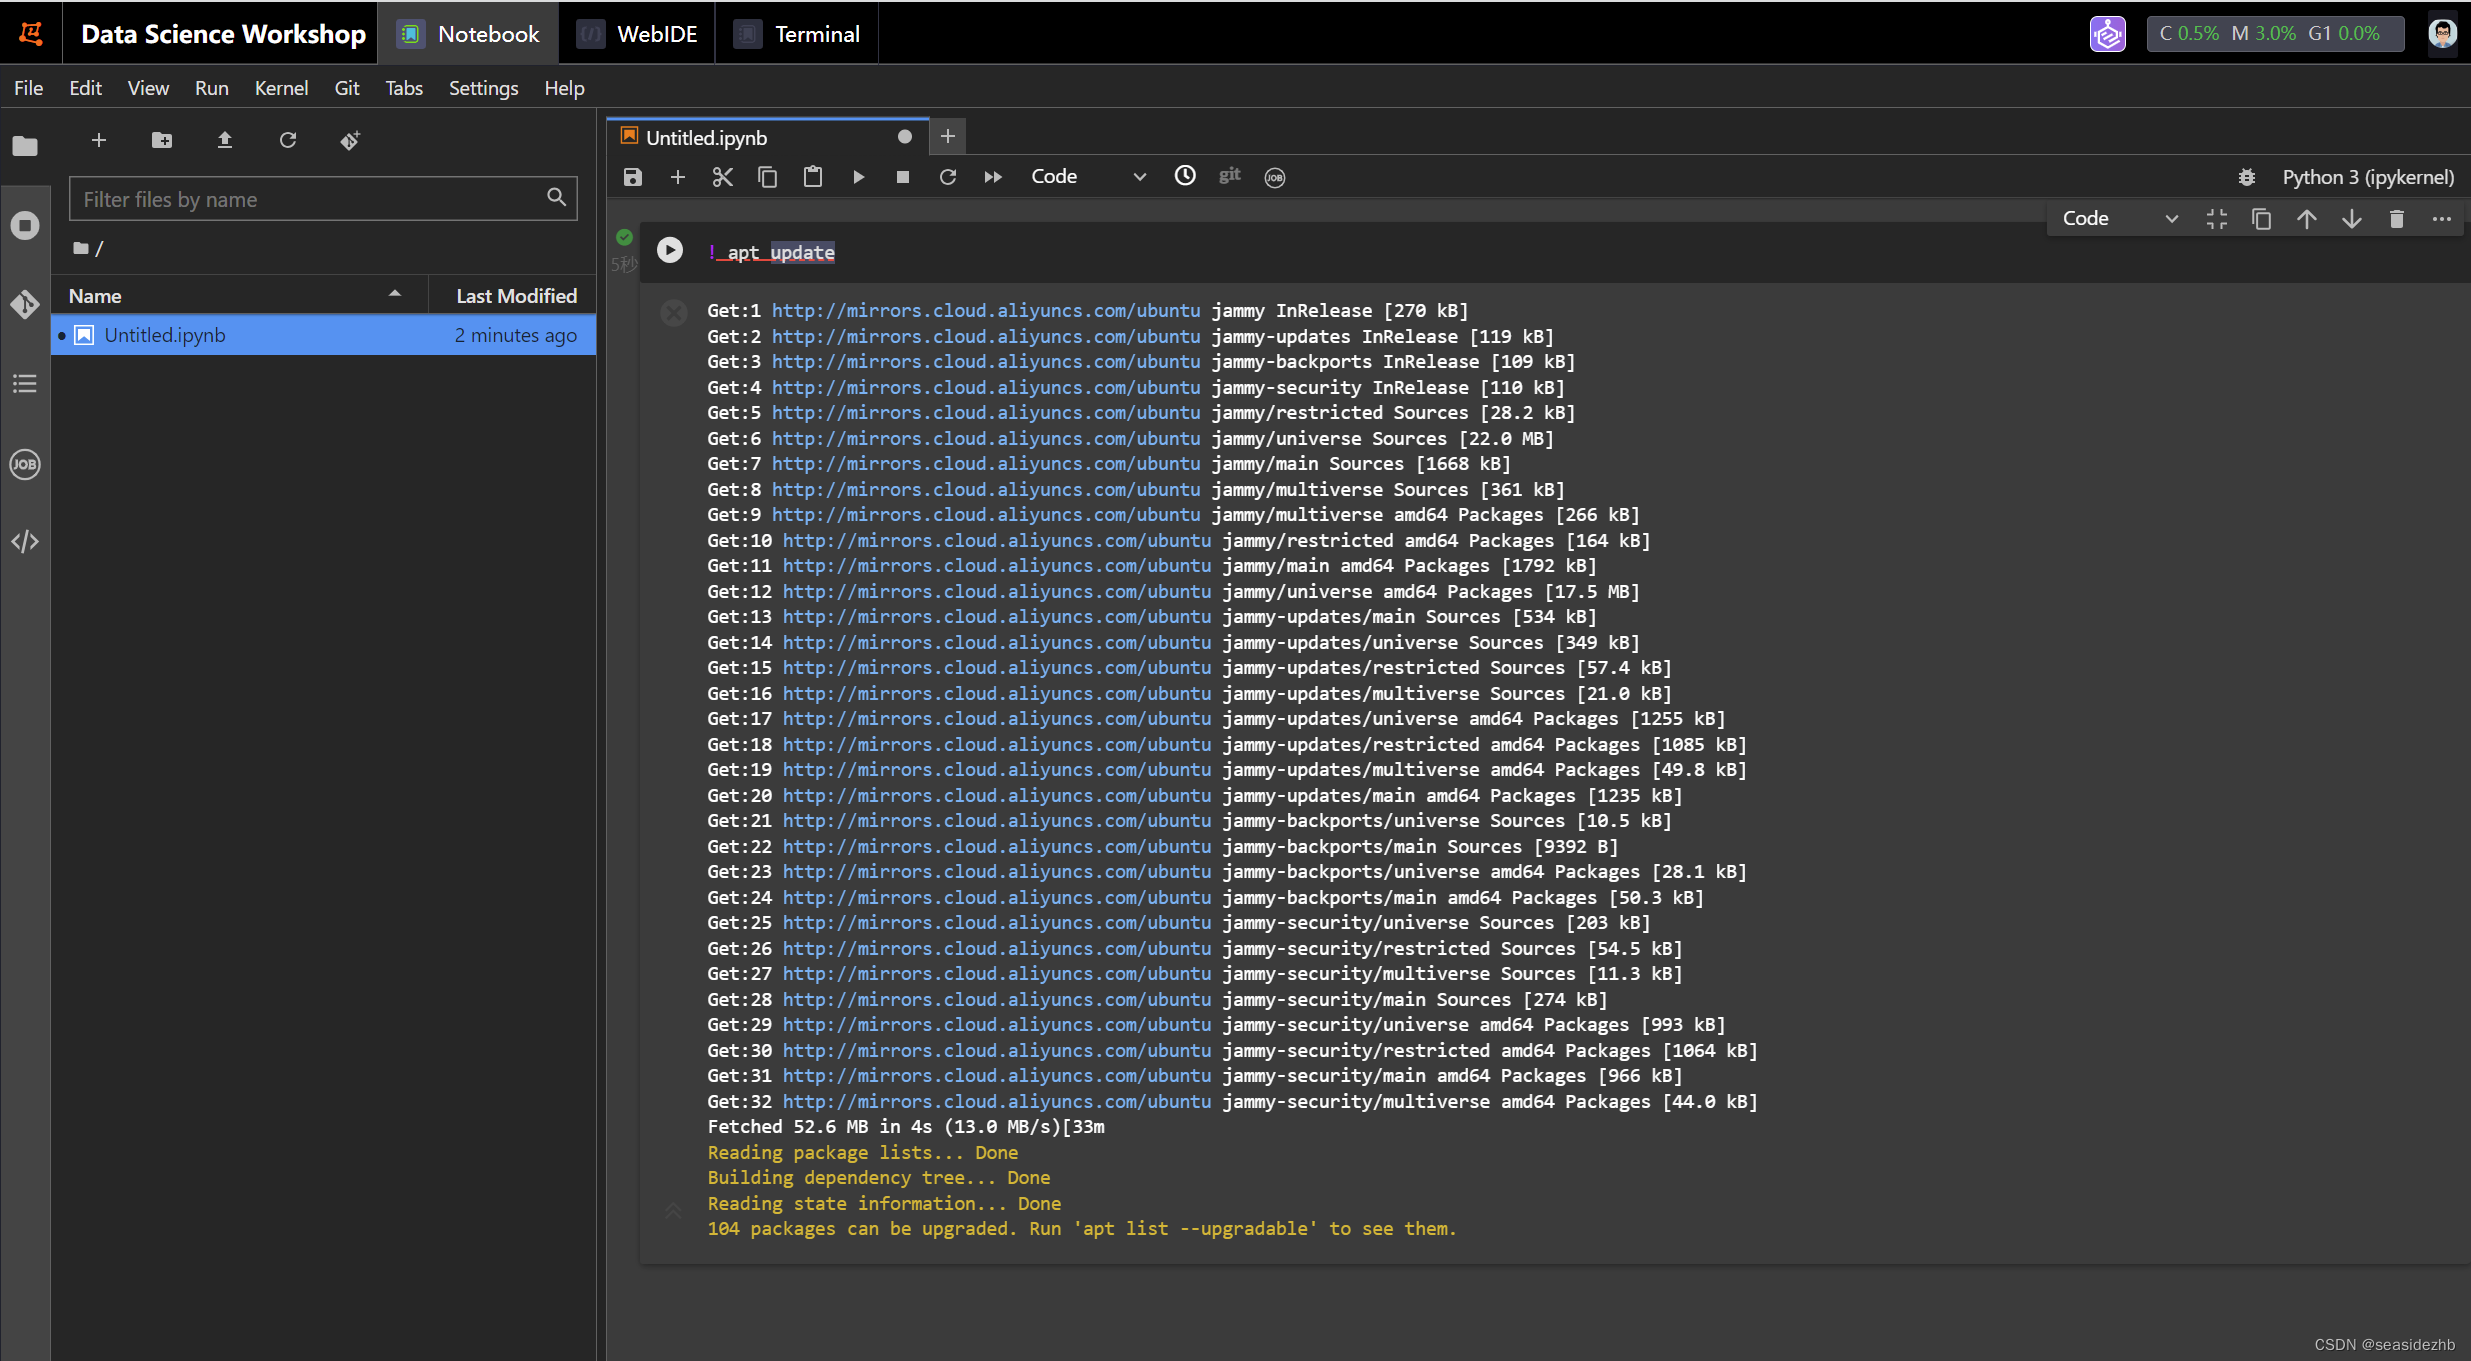Shrink the current cell view
This screenshot has width=2471, height=1361.
click(x=2216, y=218)
